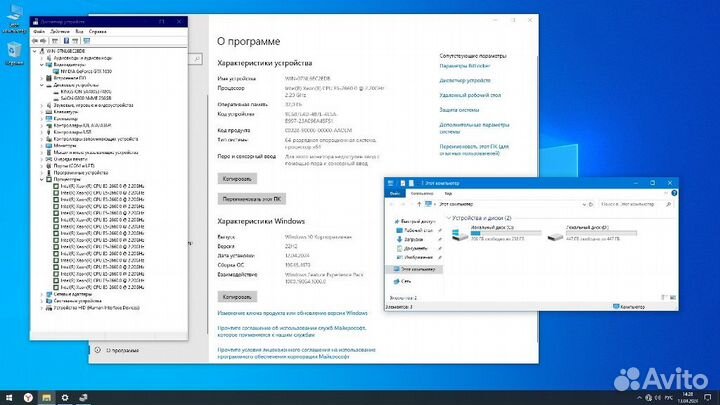
Task: Expand the Контроллеры запоминающих устройств category
Action: 42,139
